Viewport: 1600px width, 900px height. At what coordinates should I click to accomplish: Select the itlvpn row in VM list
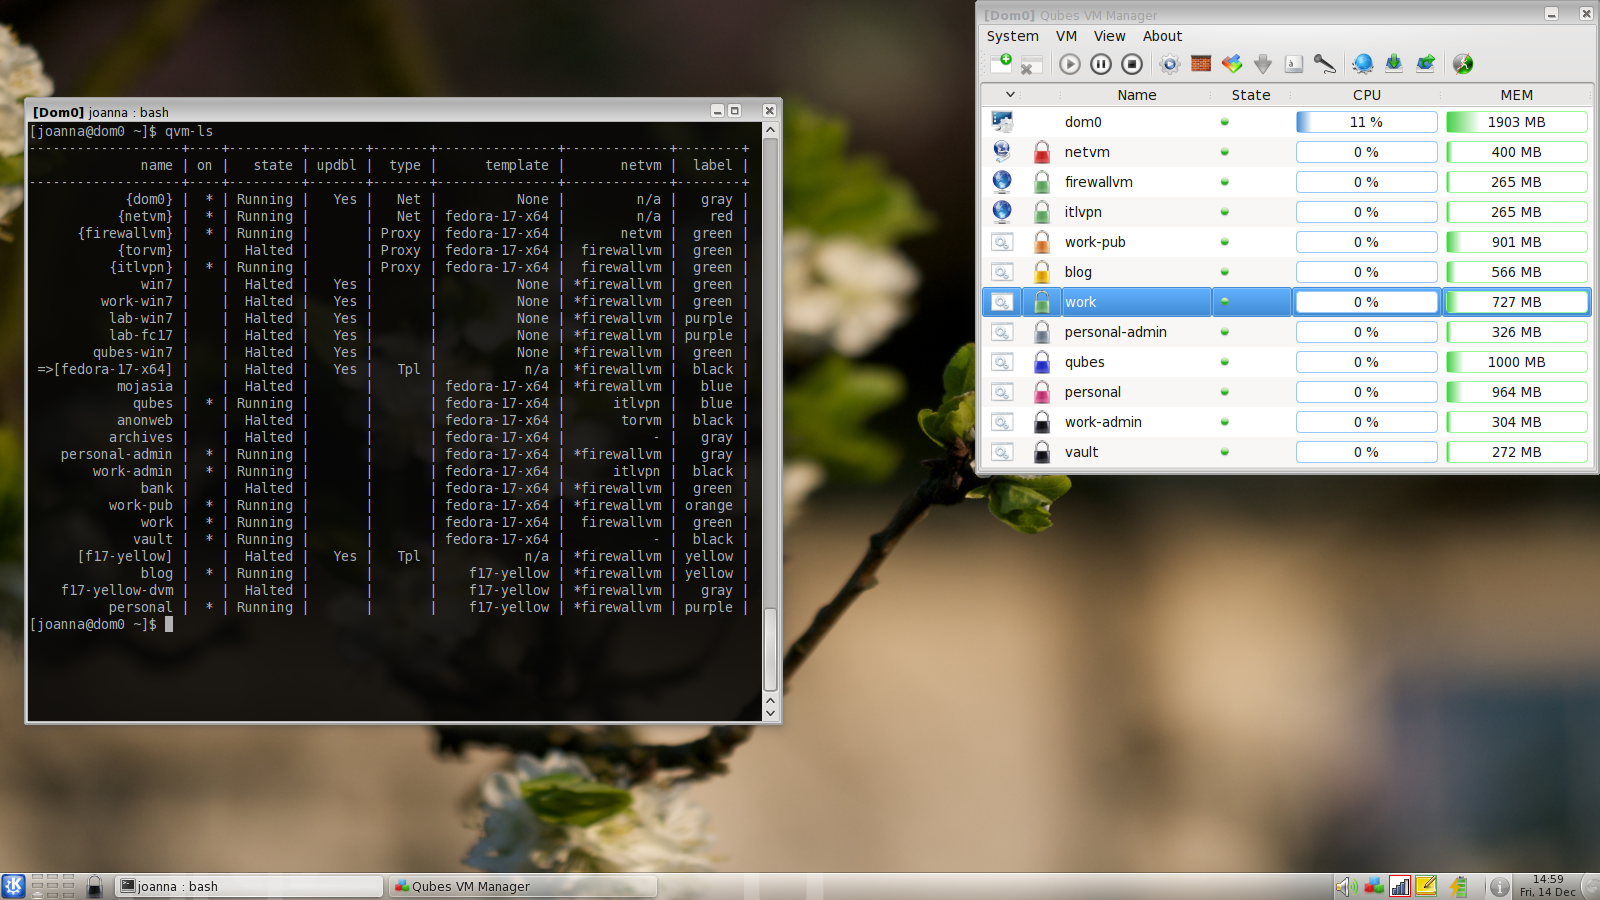[1287, 212]
